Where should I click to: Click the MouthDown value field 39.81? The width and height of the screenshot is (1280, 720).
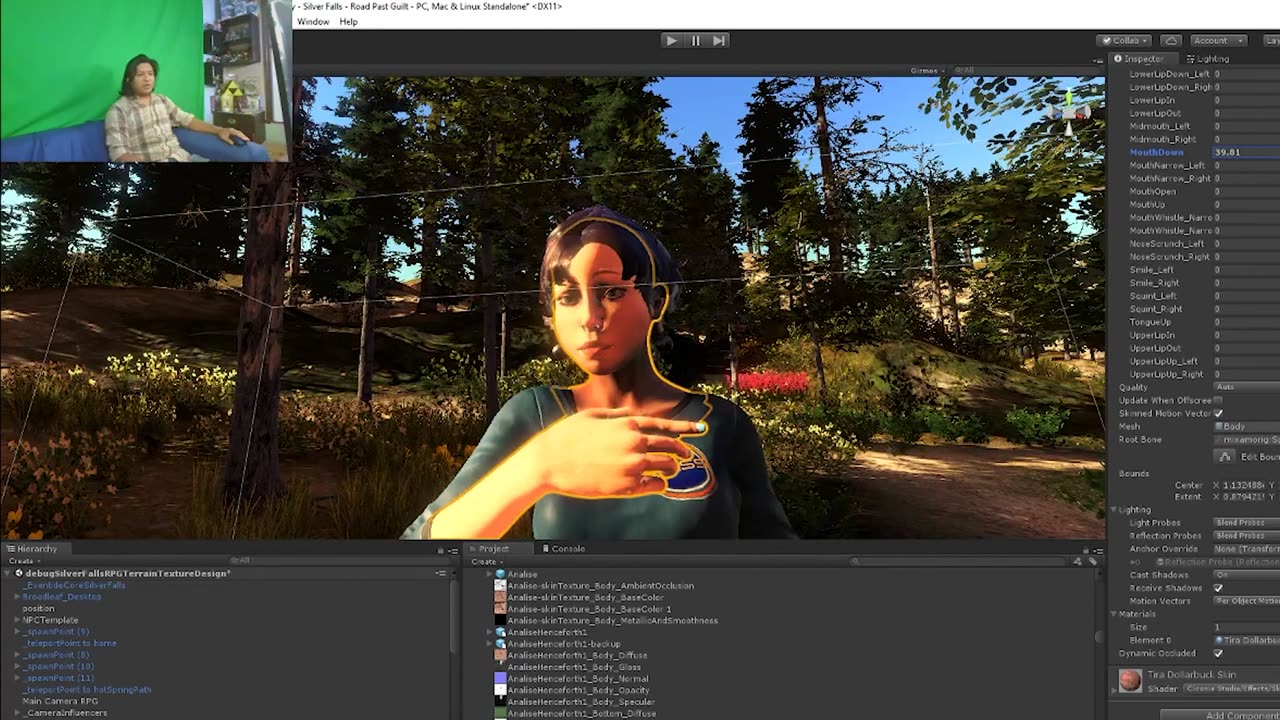(x=1247, y=152)
